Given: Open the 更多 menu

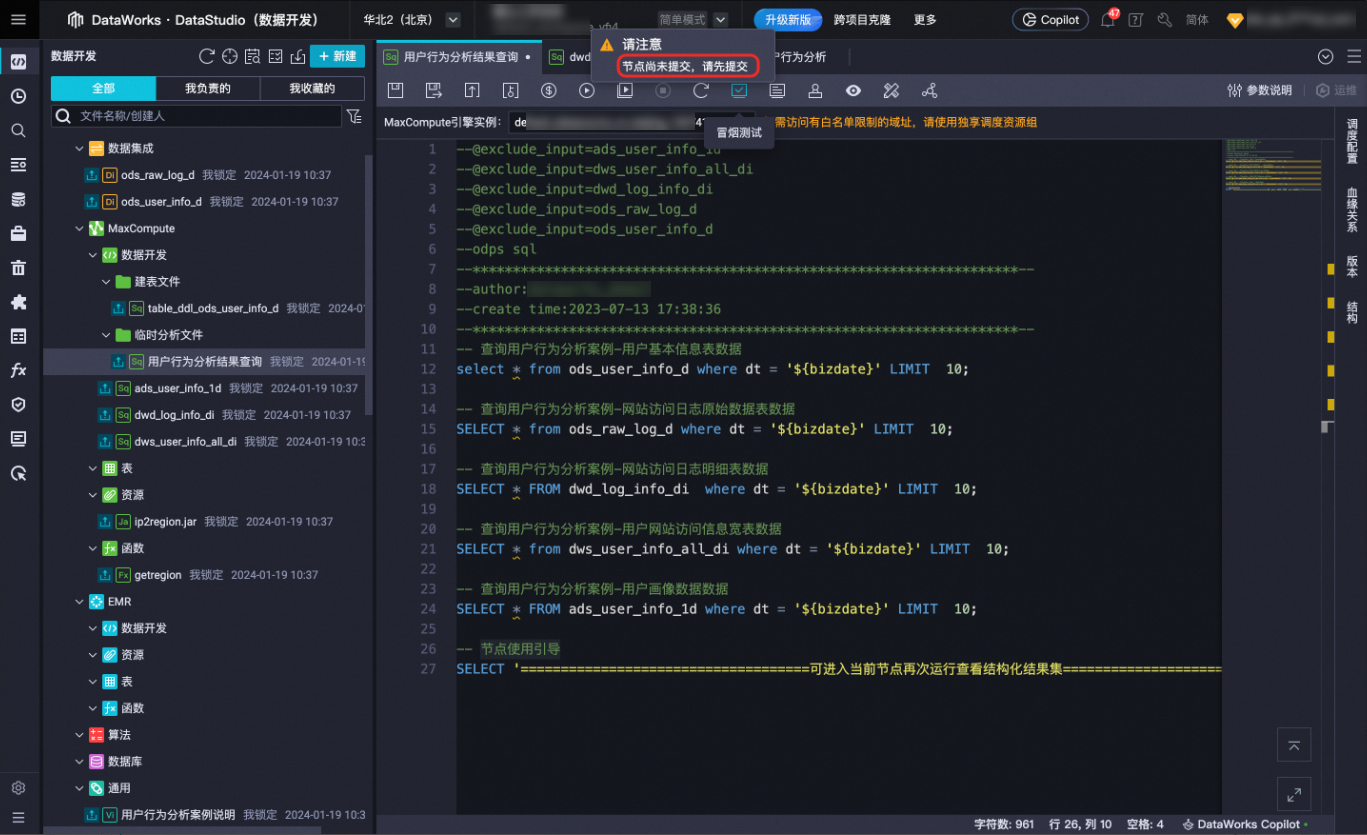Looking at the screenshot, I should (925, 19).
